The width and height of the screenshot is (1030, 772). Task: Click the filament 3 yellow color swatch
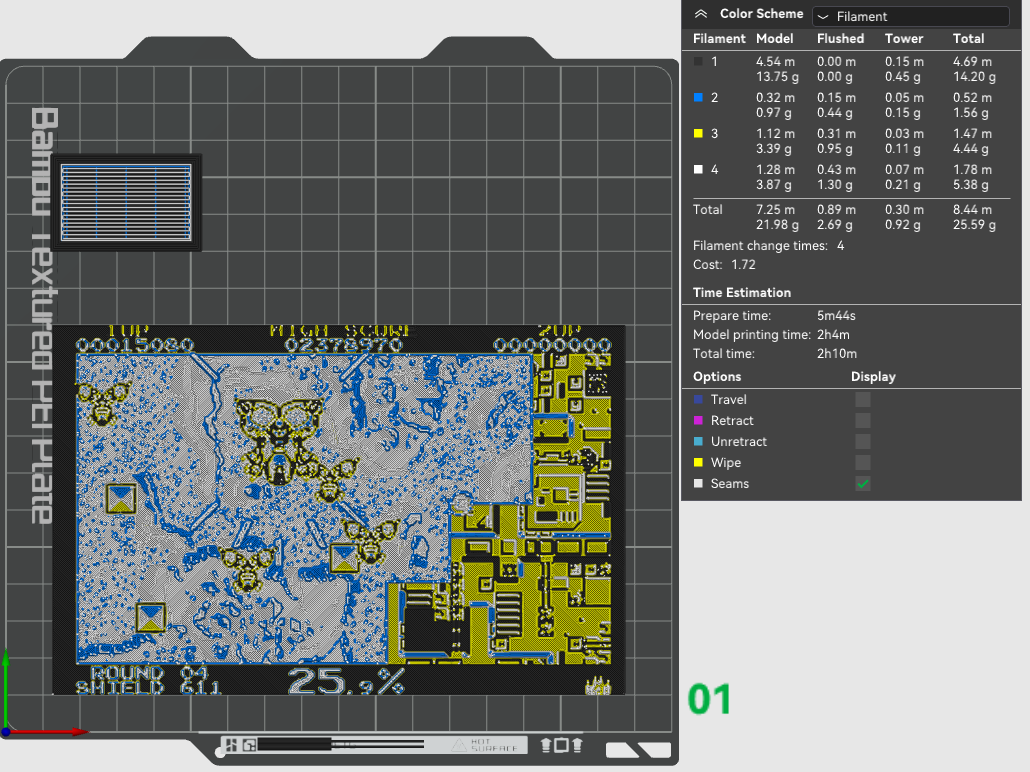pos(698,133)
